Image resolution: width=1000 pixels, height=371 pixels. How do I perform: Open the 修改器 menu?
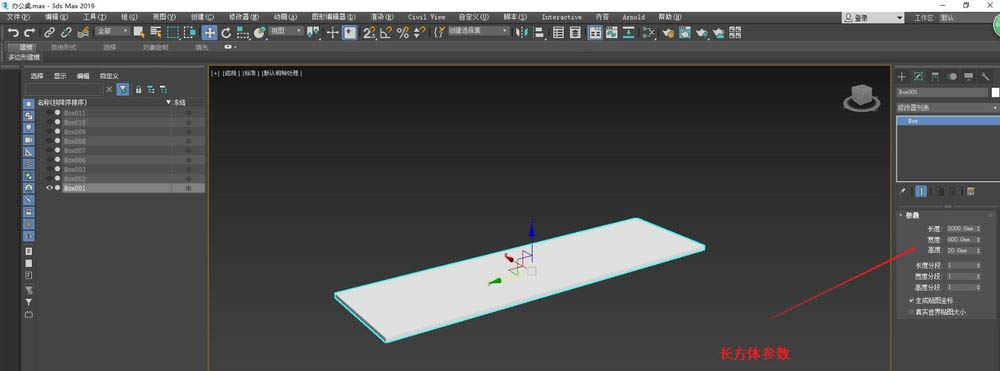[x=244, y=17]
